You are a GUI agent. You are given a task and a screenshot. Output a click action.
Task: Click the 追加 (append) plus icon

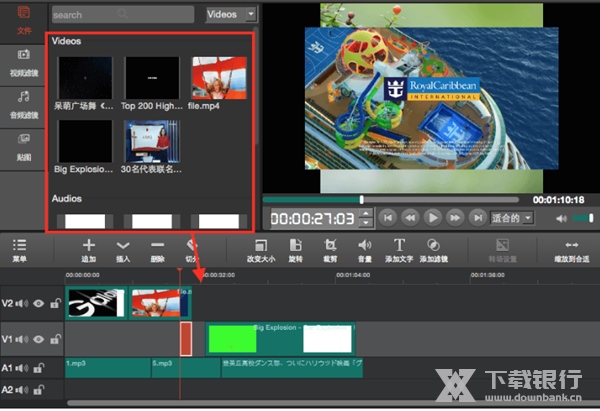tap(89, 246)
